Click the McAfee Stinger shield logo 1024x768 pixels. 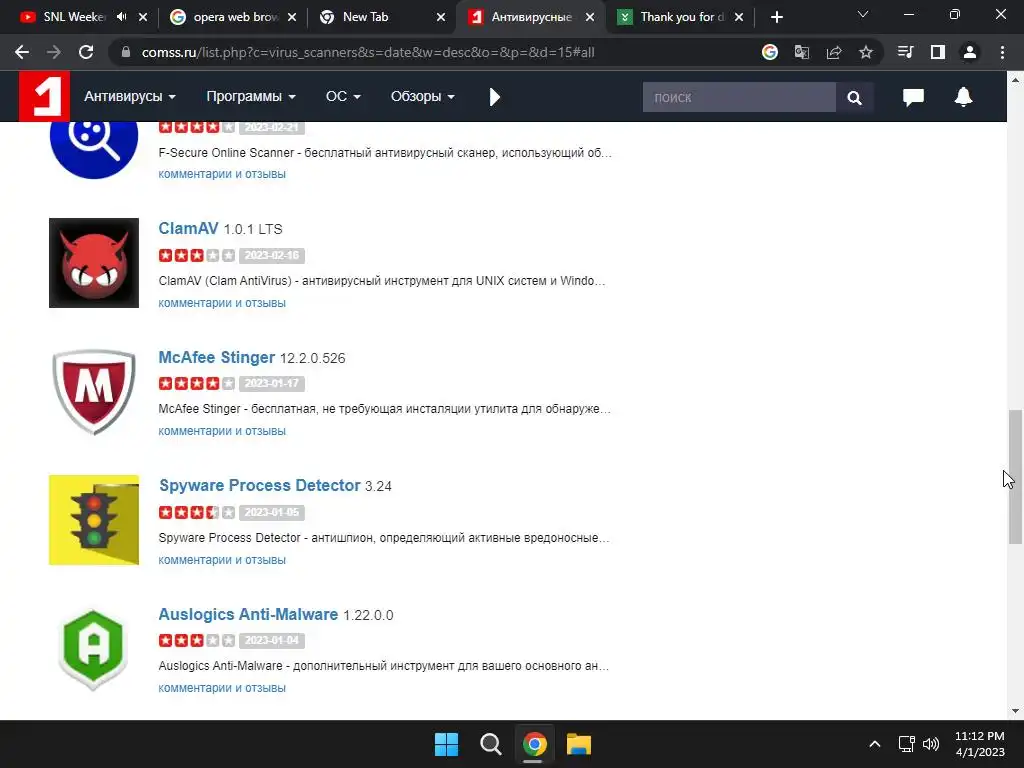coord(94,391)
